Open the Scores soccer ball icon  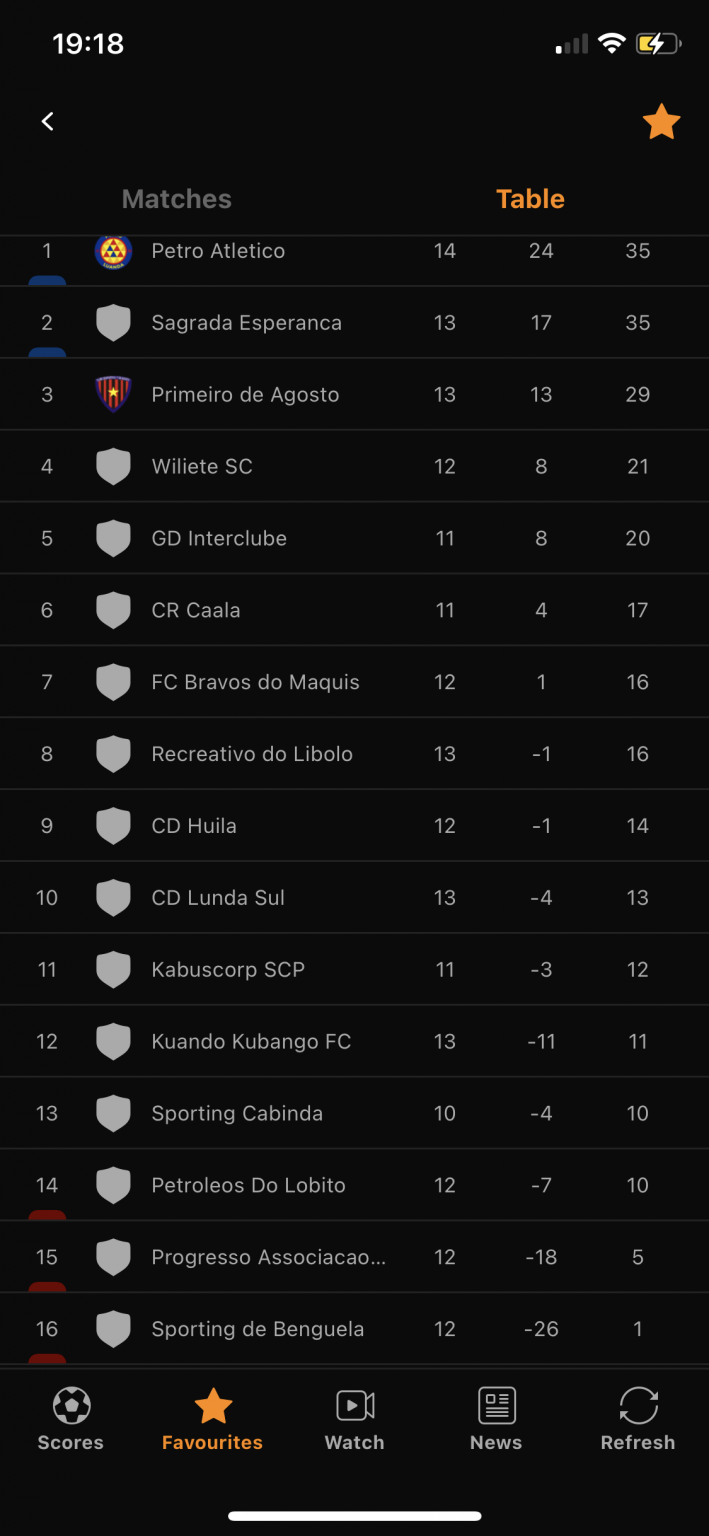[x=71, y=1406]
